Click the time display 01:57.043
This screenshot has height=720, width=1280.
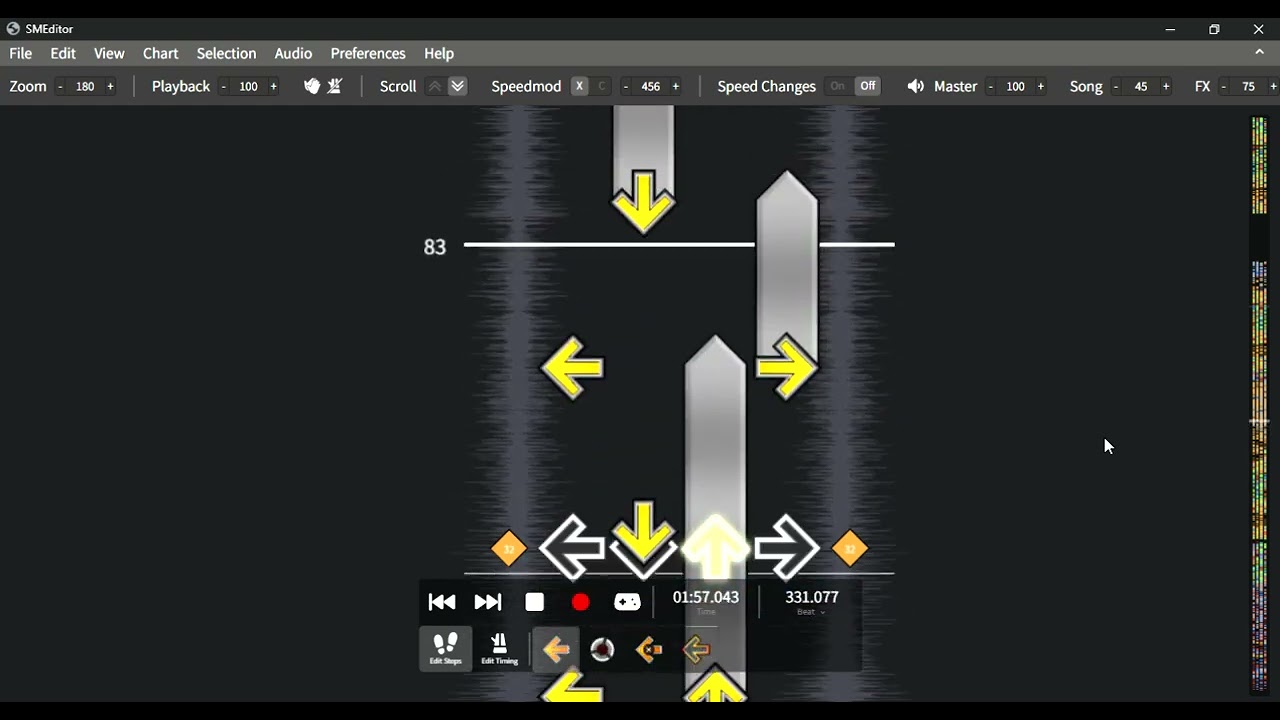(705, 597)
